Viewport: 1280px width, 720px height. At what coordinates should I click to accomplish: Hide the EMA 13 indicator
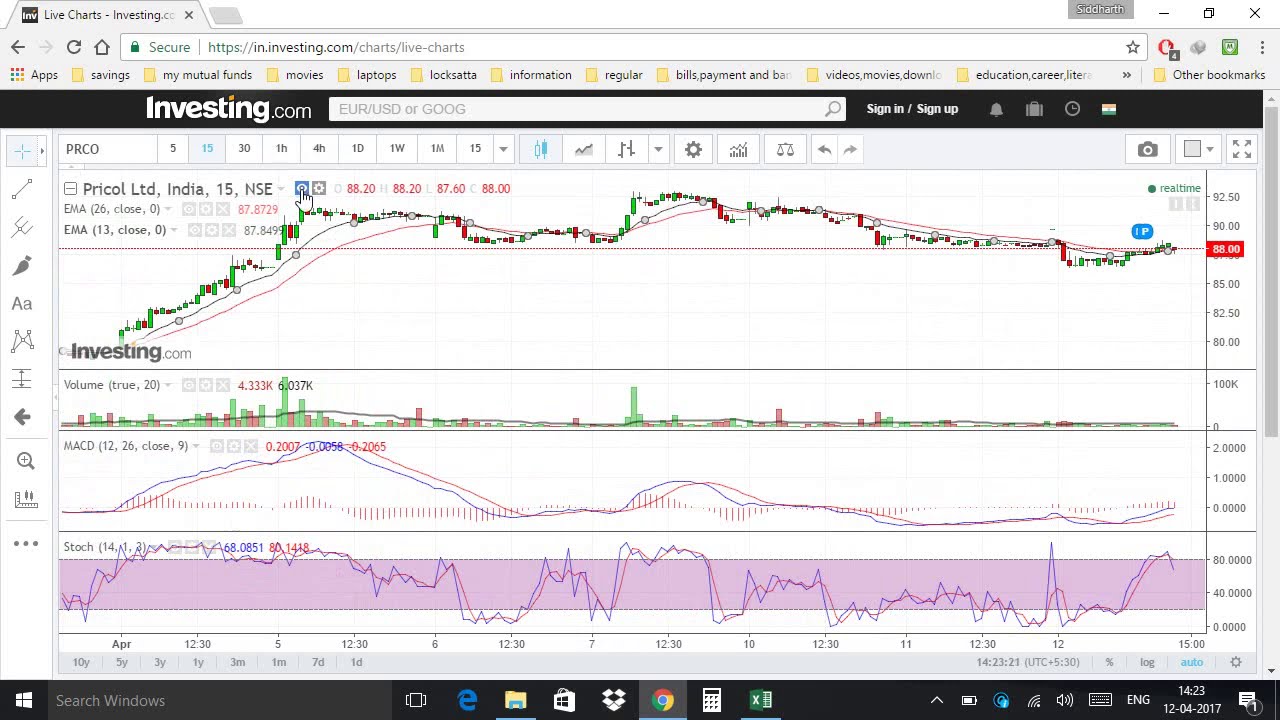pos(195,230)
